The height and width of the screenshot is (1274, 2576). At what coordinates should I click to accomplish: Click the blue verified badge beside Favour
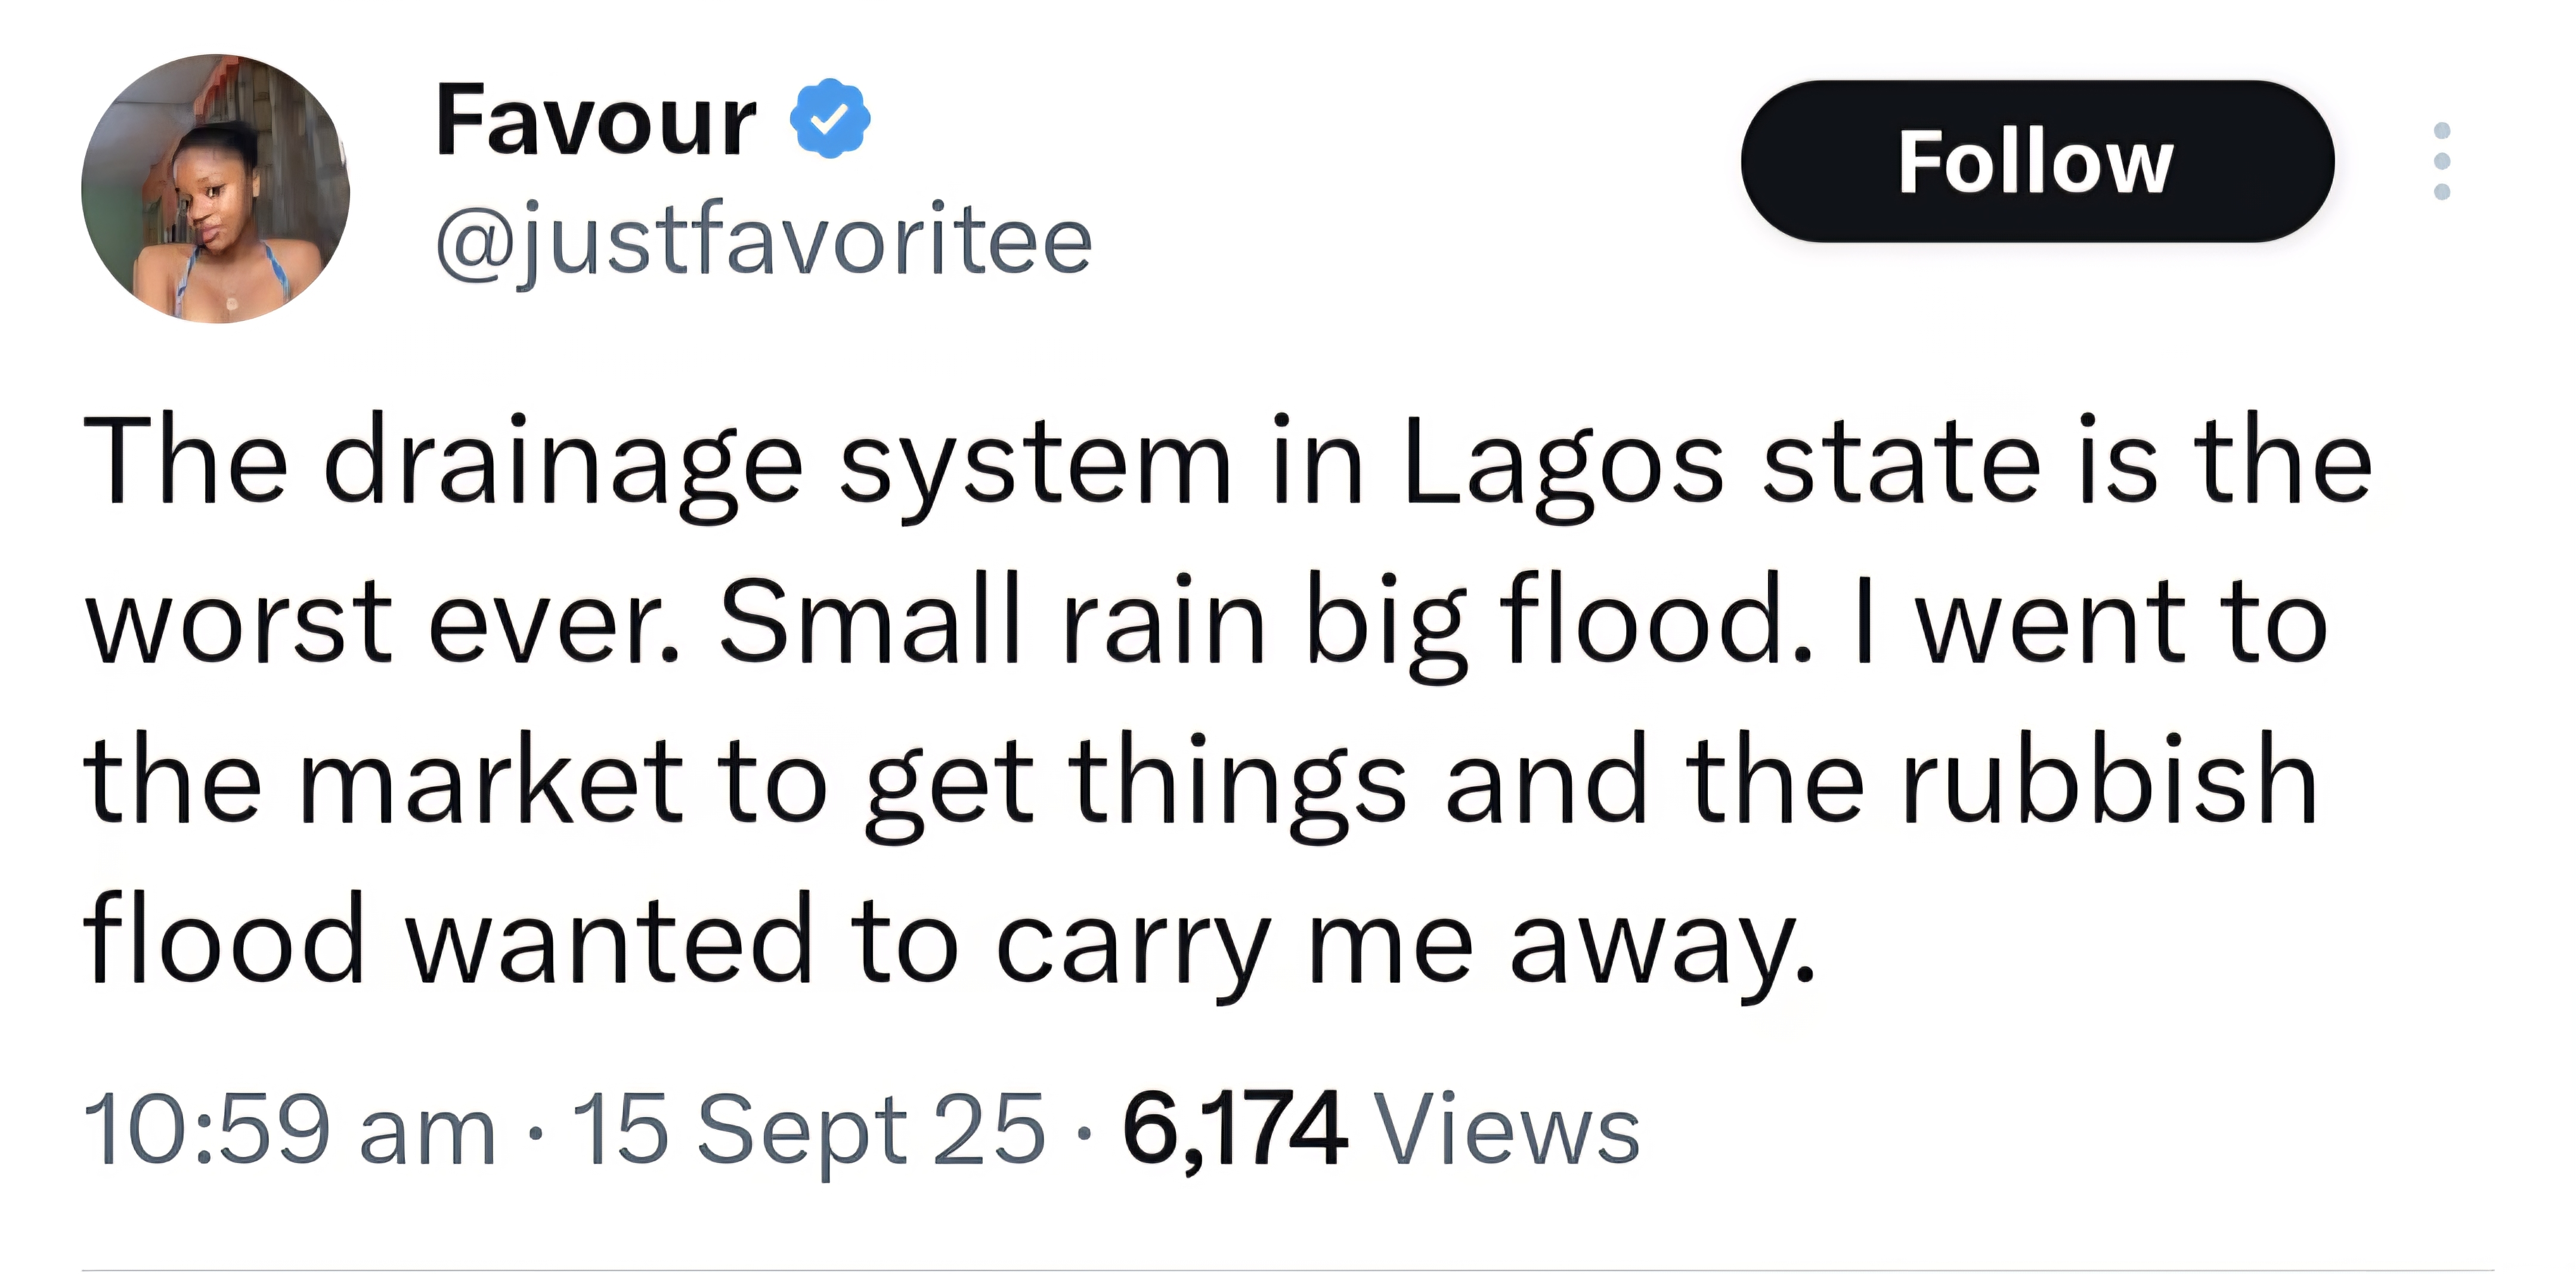(830, 119)
